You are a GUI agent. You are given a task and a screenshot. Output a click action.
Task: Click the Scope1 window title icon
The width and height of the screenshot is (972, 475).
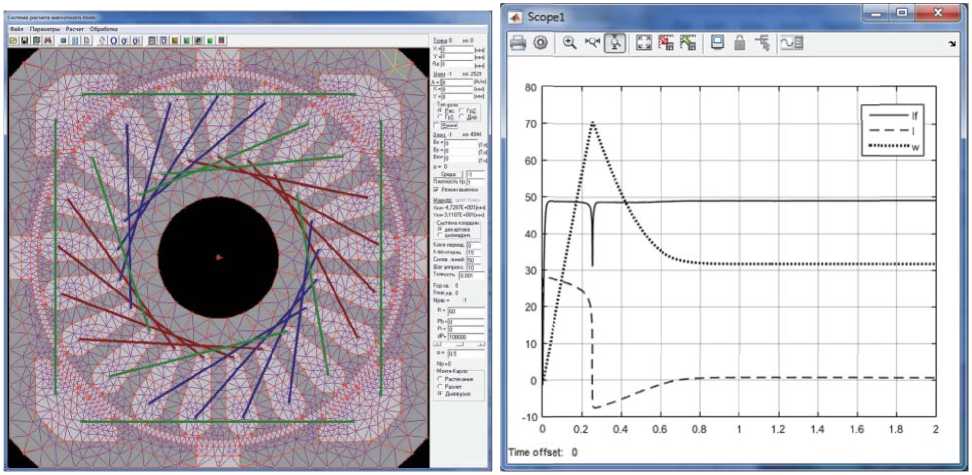click(x=514, y=17)
